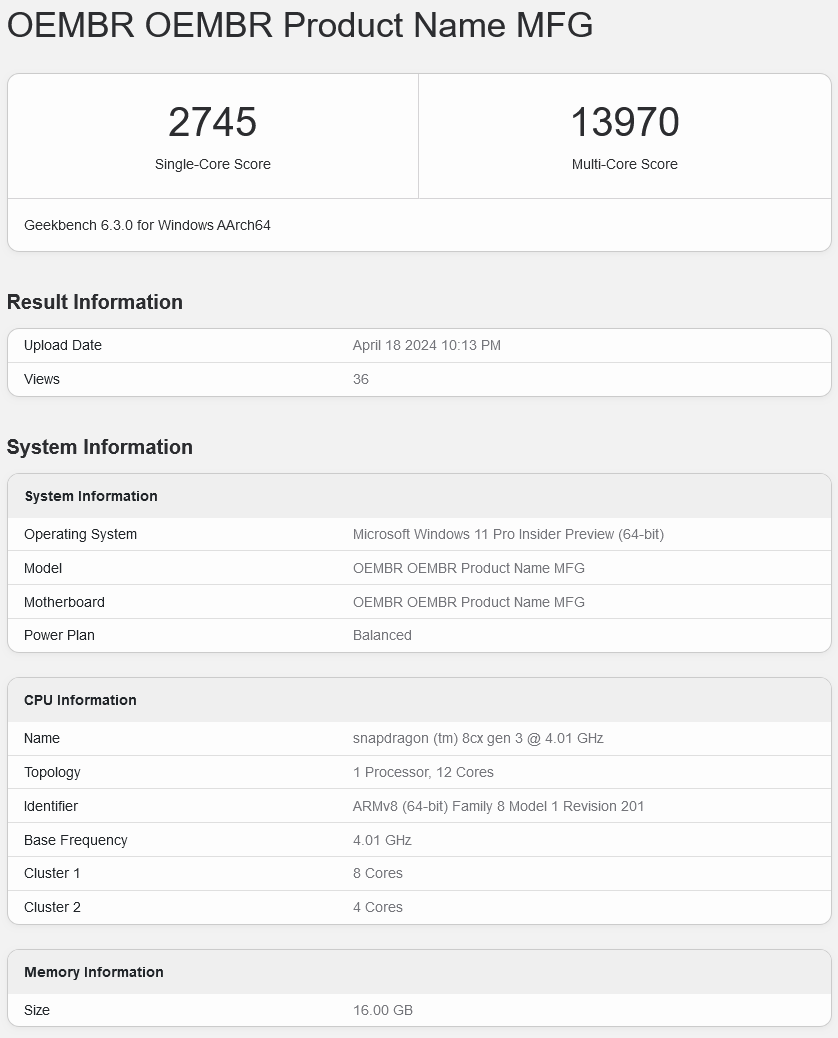Select the 16.00 GB memory size value

pyautogui.click(x=383, y=1010)
